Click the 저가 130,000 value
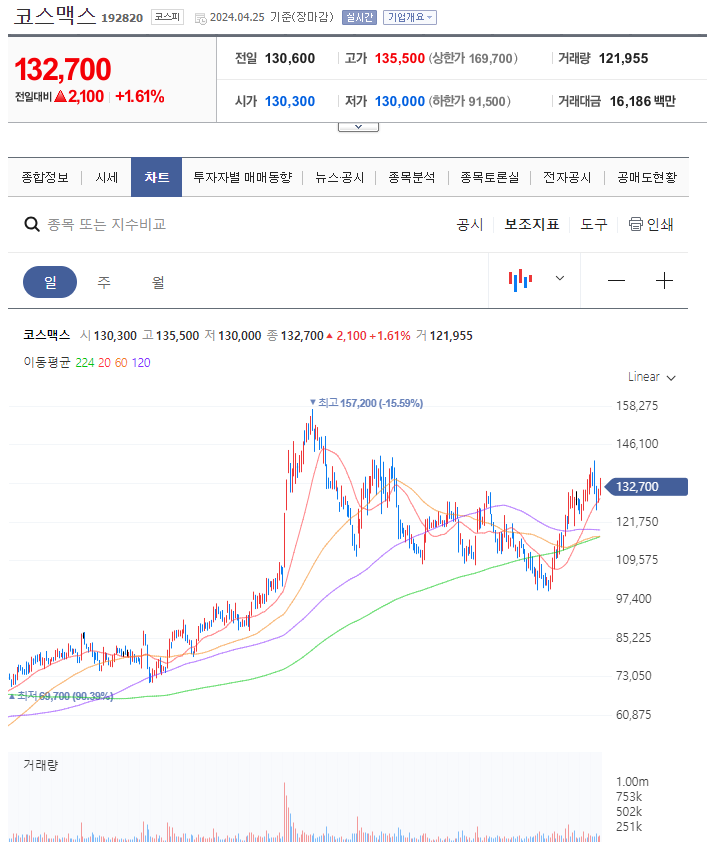 pyautogui.click(x=400, y=101)
